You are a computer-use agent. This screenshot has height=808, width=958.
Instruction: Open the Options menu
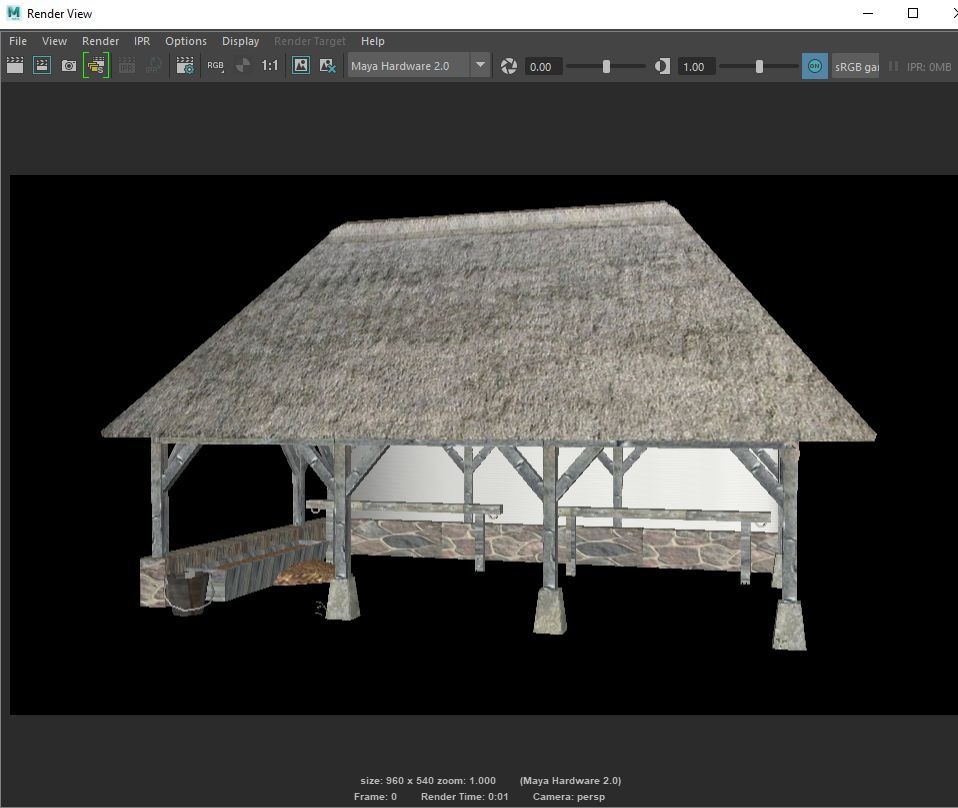pos(186,41)
